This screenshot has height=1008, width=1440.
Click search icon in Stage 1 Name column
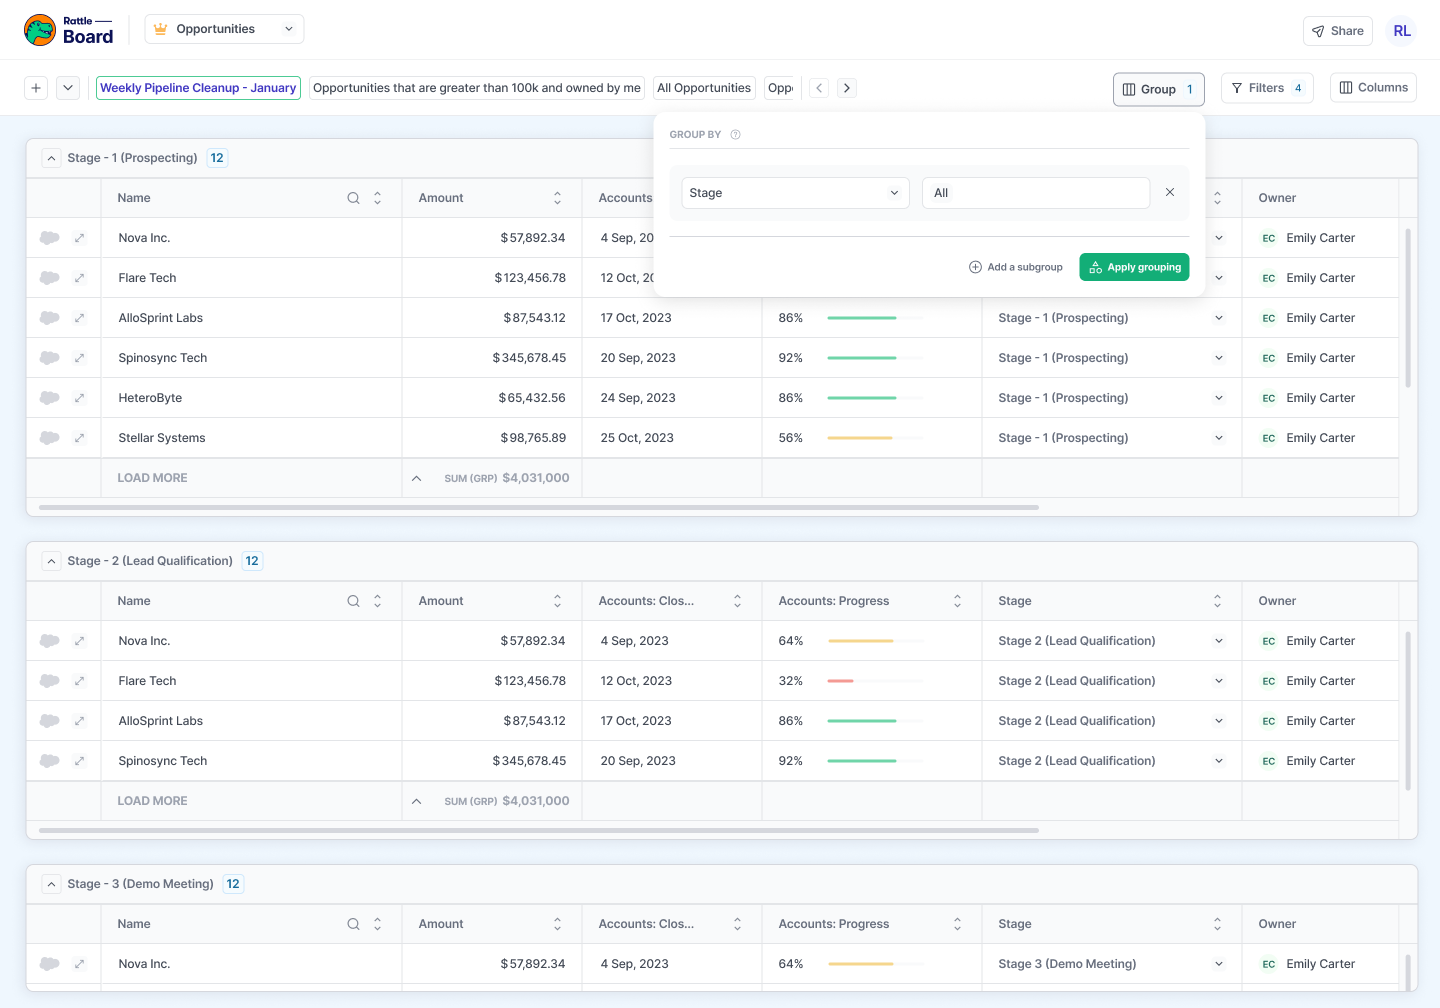(x=353, y=198)
